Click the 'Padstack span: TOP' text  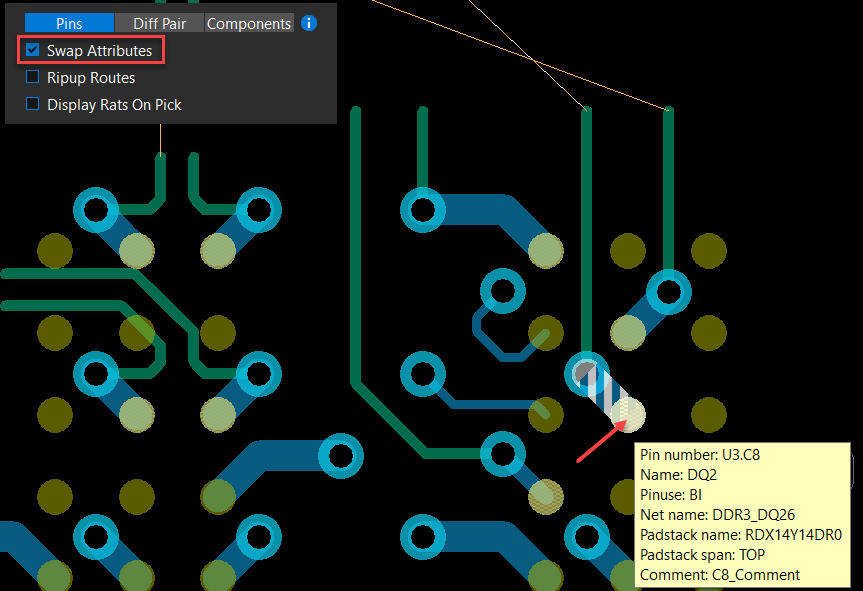pos(702,555)
